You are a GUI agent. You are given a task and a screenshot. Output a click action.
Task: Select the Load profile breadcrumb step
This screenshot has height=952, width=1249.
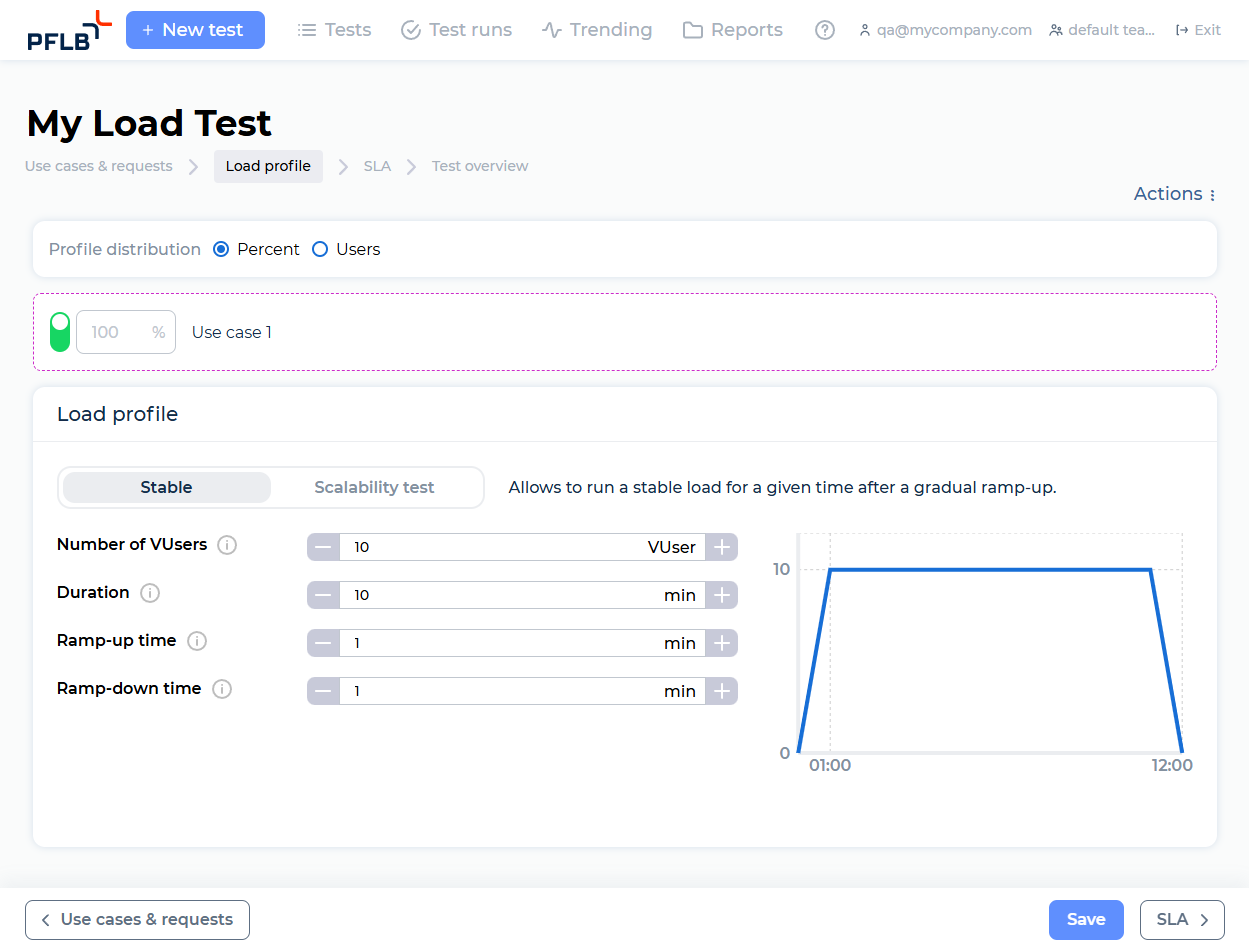(267, 166)
